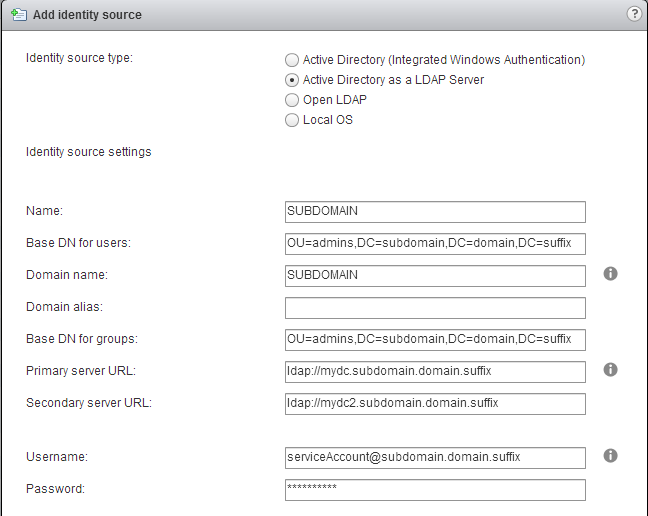Edit the Username field with serviceAccount

(x=435, y=458)
